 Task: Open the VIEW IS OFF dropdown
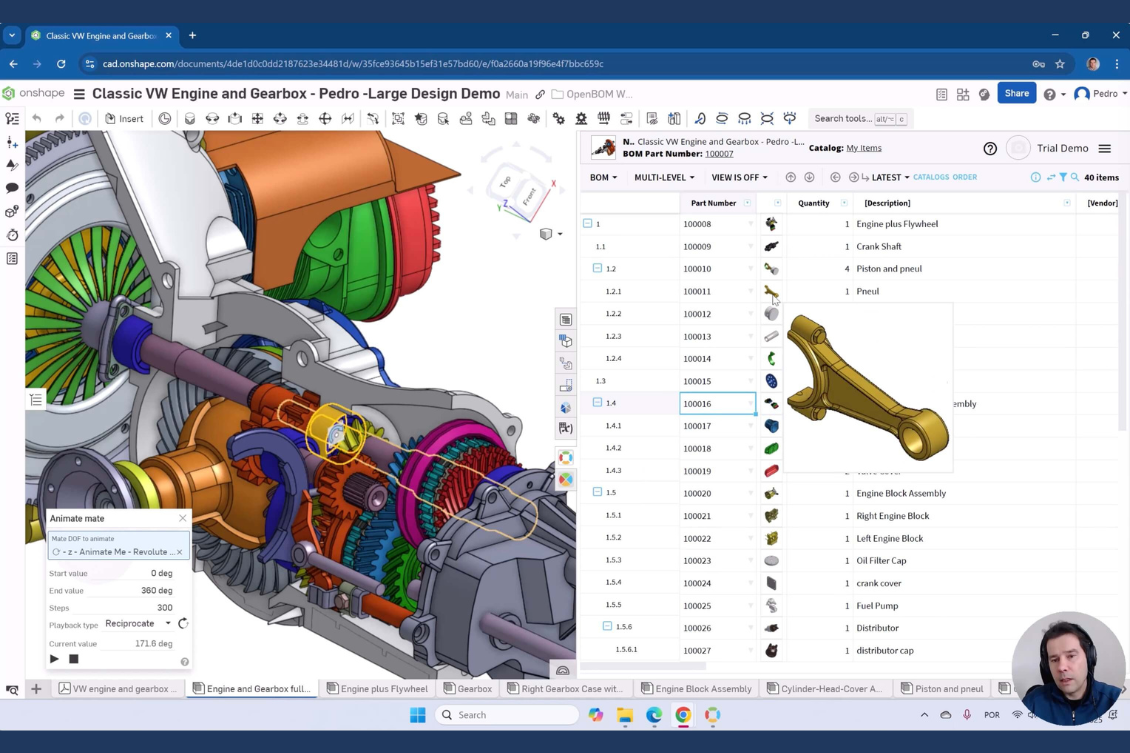tap(739, 177)
